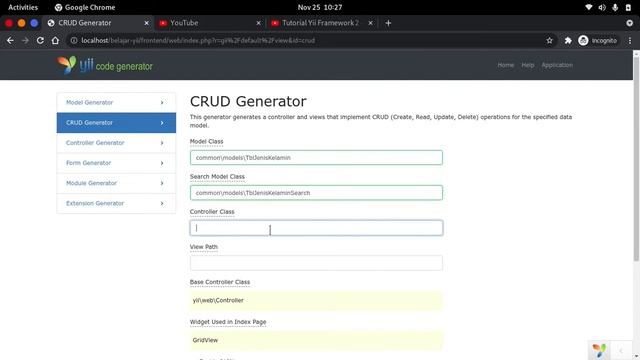Click the Yii code generator logo

(x=105, y=65)
